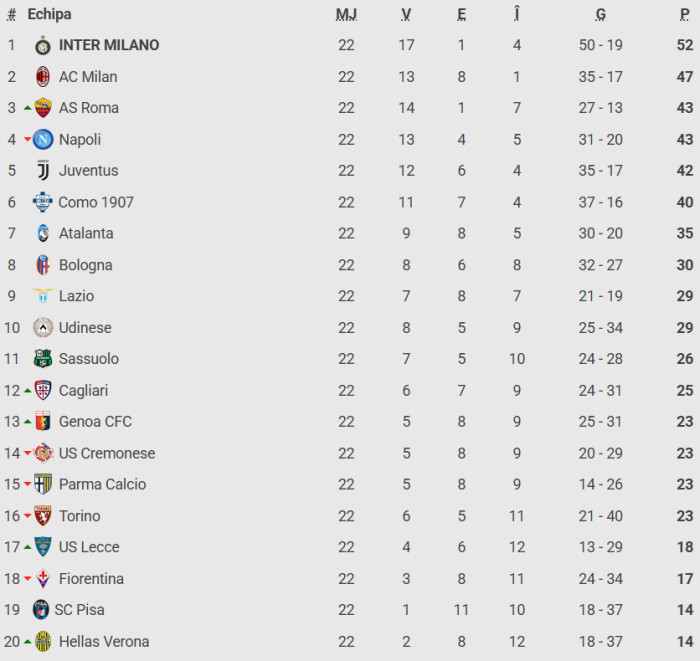Sort by the G goals column header
Screen dimensions: 700x661
(600, 14)
